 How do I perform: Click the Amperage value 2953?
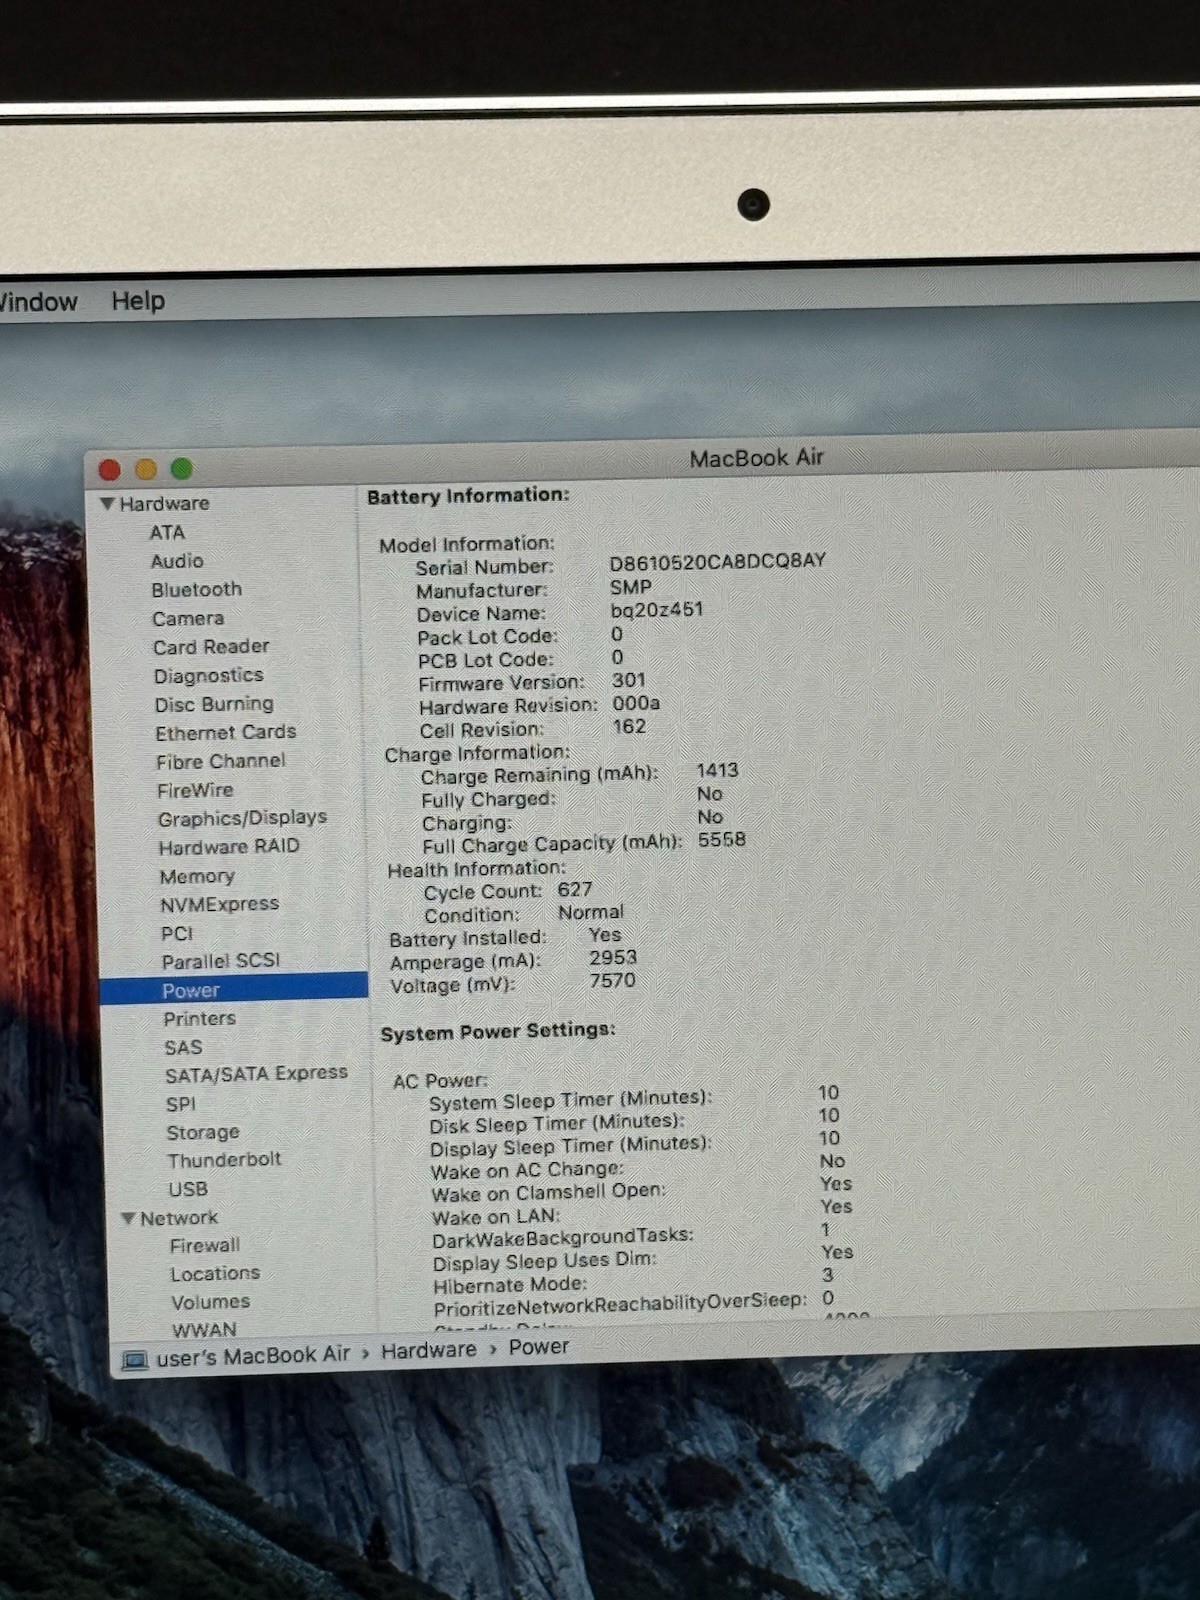point(613,958)
